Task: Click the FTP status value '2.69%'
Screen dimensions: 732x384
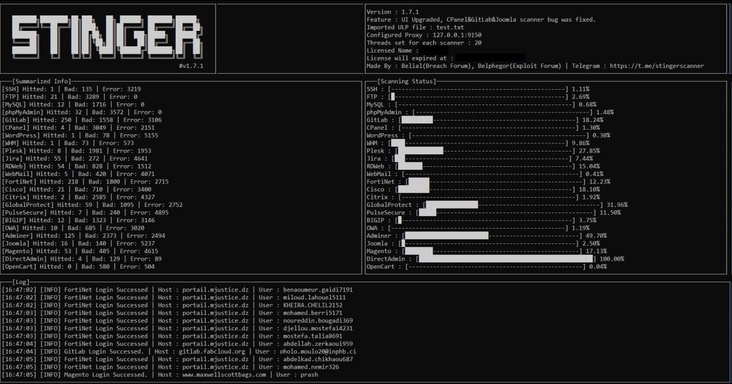Action: point(580,97)
